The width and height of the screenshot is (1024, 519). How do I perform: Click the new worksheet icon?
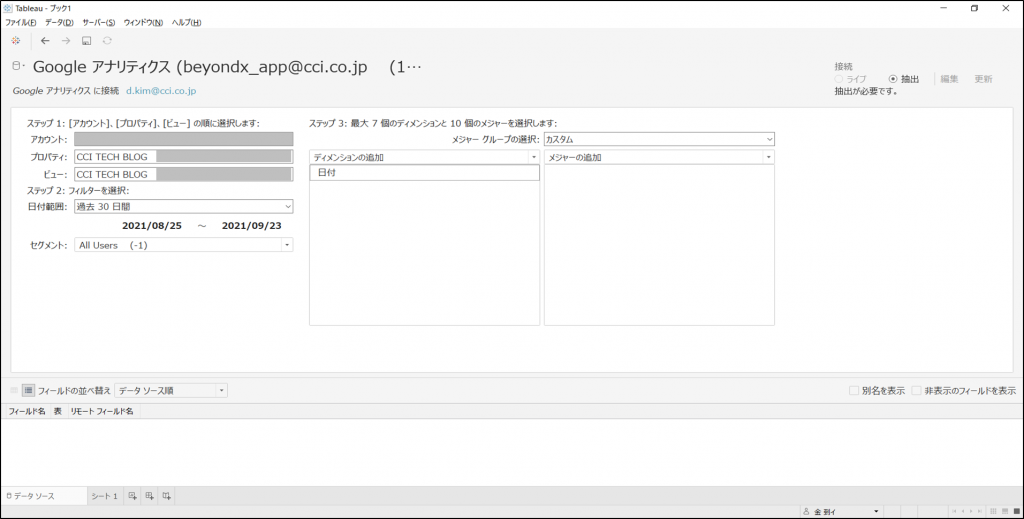[133, 496]
